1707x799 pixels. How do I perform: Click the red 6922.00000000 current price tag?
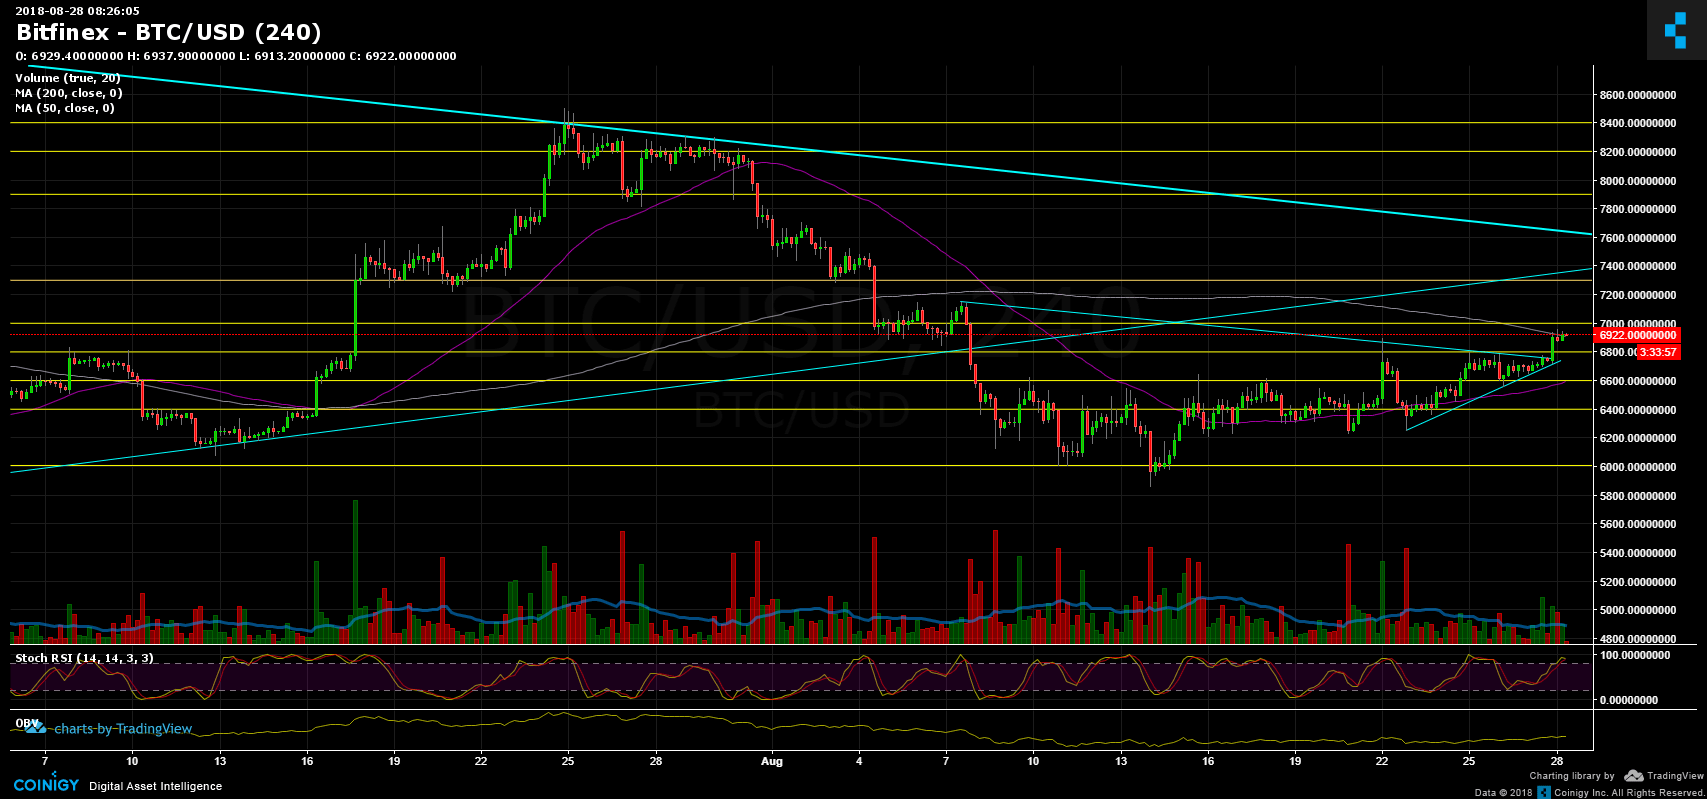[1636, 336]
